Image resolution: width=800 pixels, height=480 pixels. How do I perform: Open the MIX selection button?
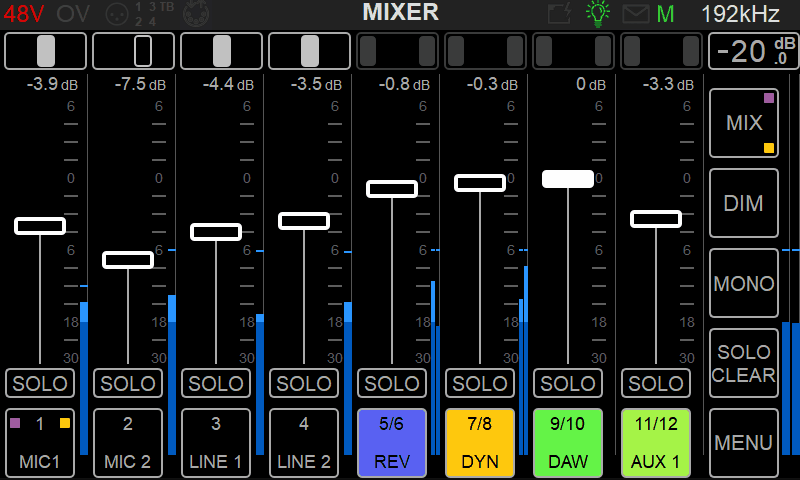point(744,123)
